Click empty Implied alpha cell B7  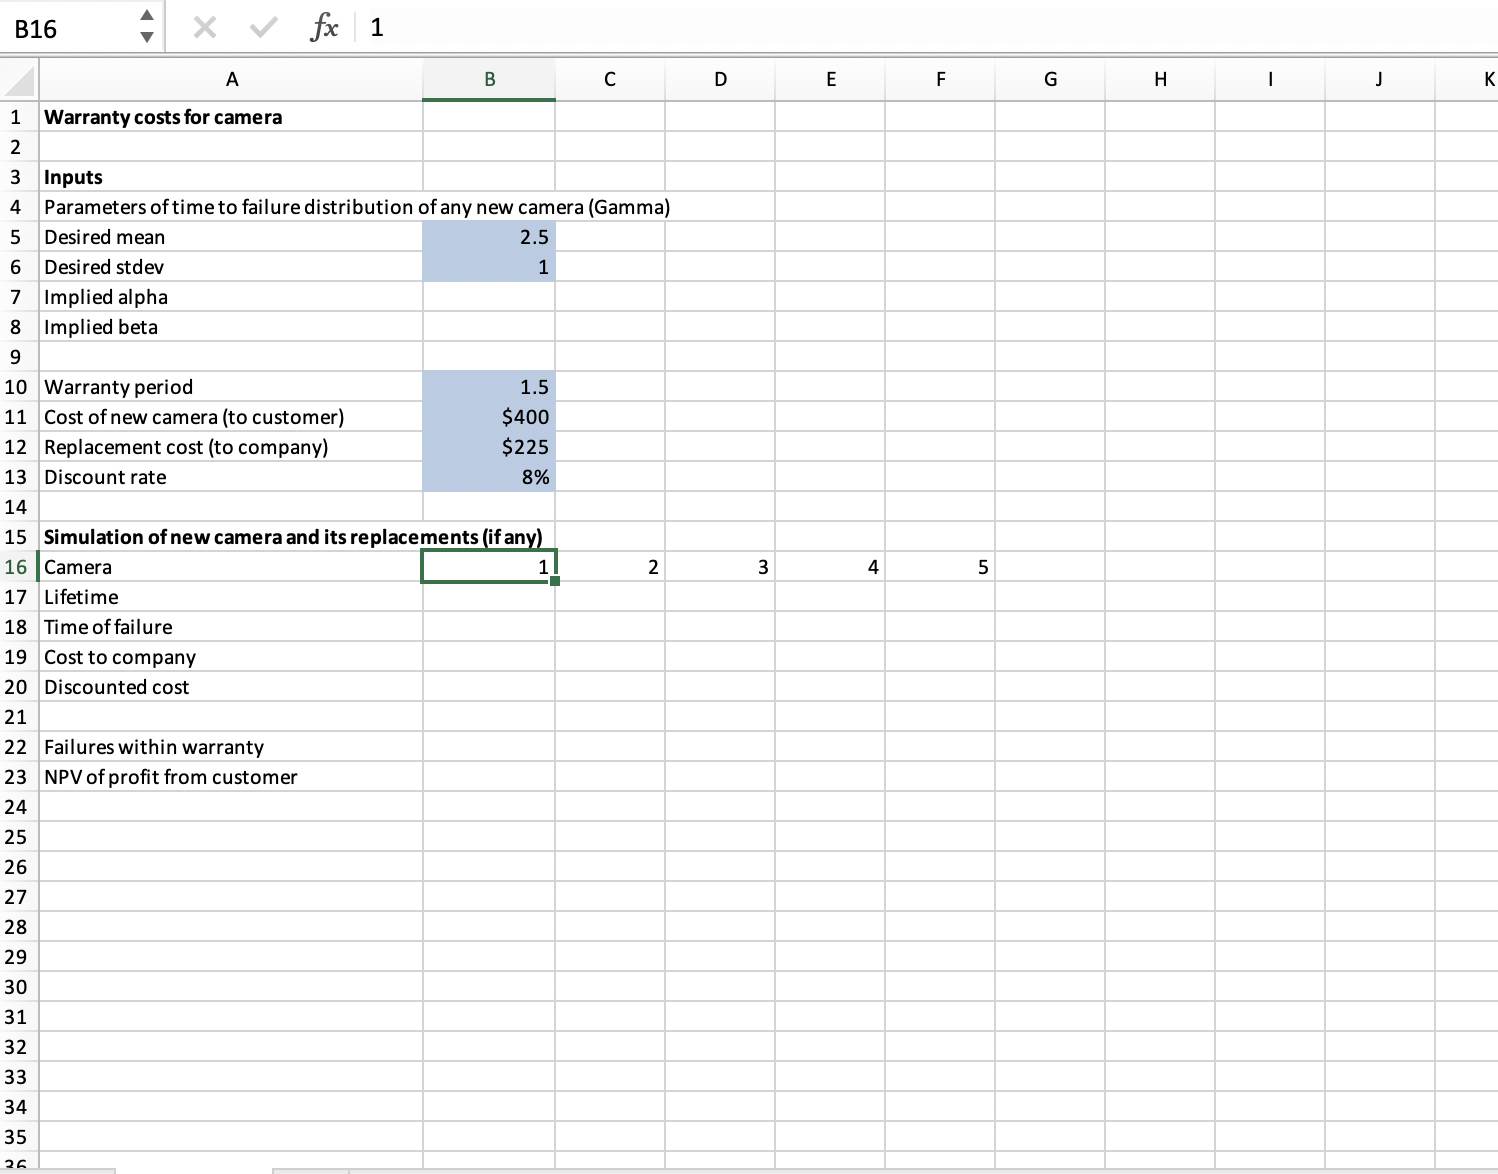point(489,297)
